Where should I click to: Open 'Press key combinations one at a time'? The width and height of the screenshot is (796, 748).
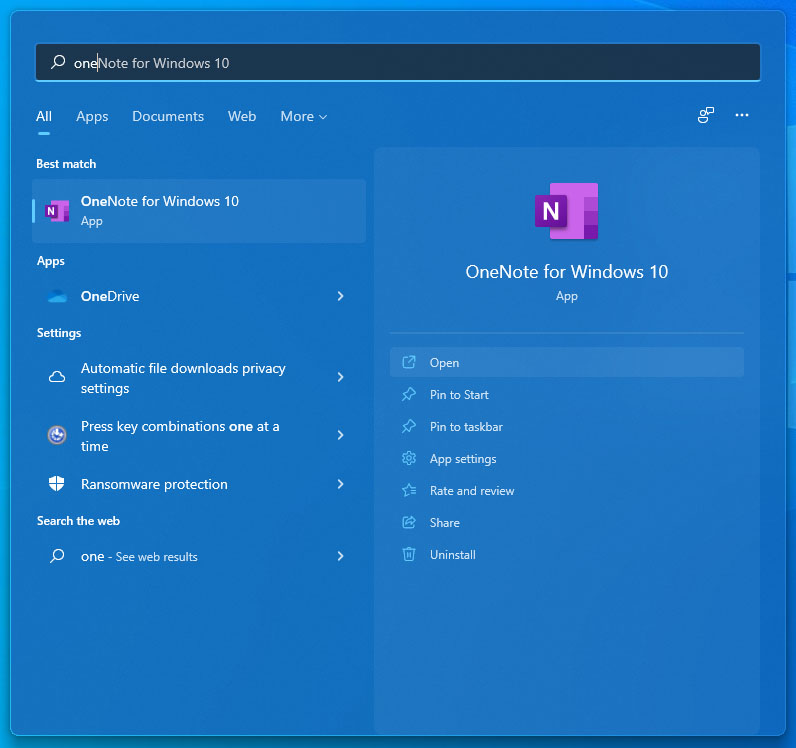tap(199, 435)
